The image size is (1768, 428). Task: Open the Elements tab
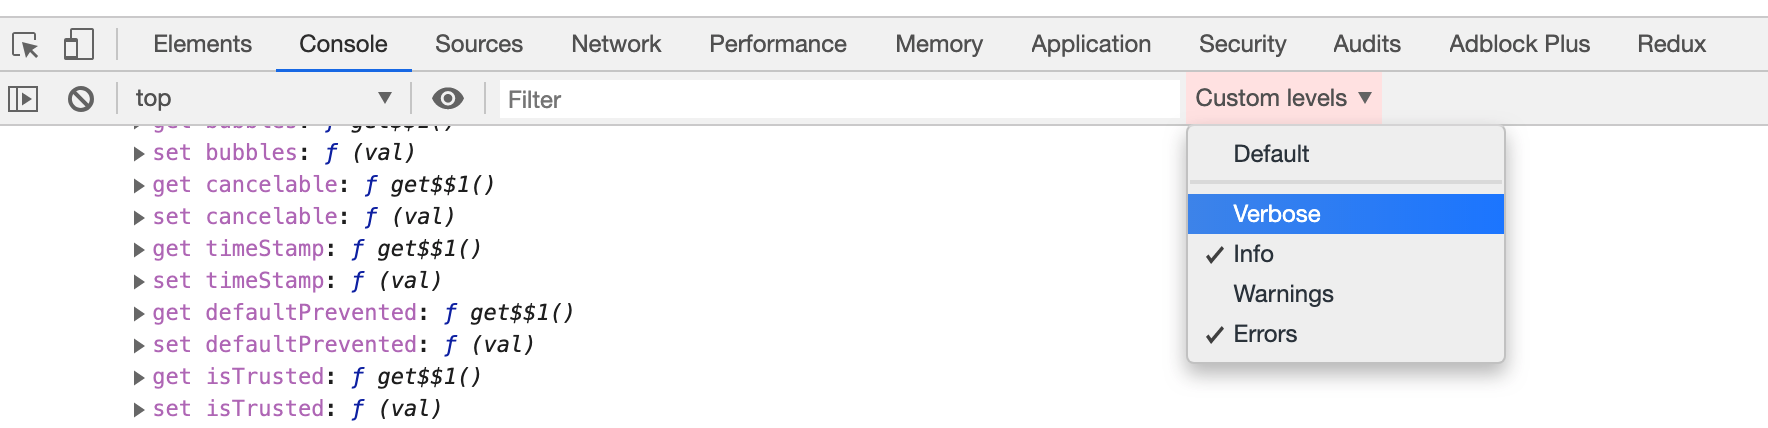tap(202, 44)
